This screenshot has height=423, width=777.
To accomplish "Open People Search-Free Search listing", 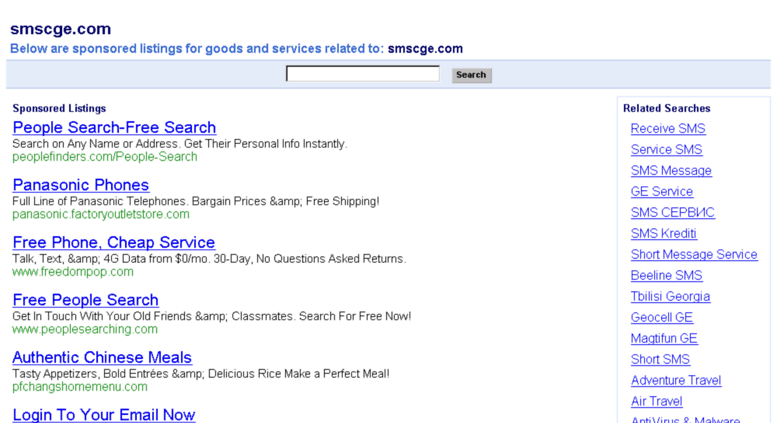I will [x=114, y=127].
